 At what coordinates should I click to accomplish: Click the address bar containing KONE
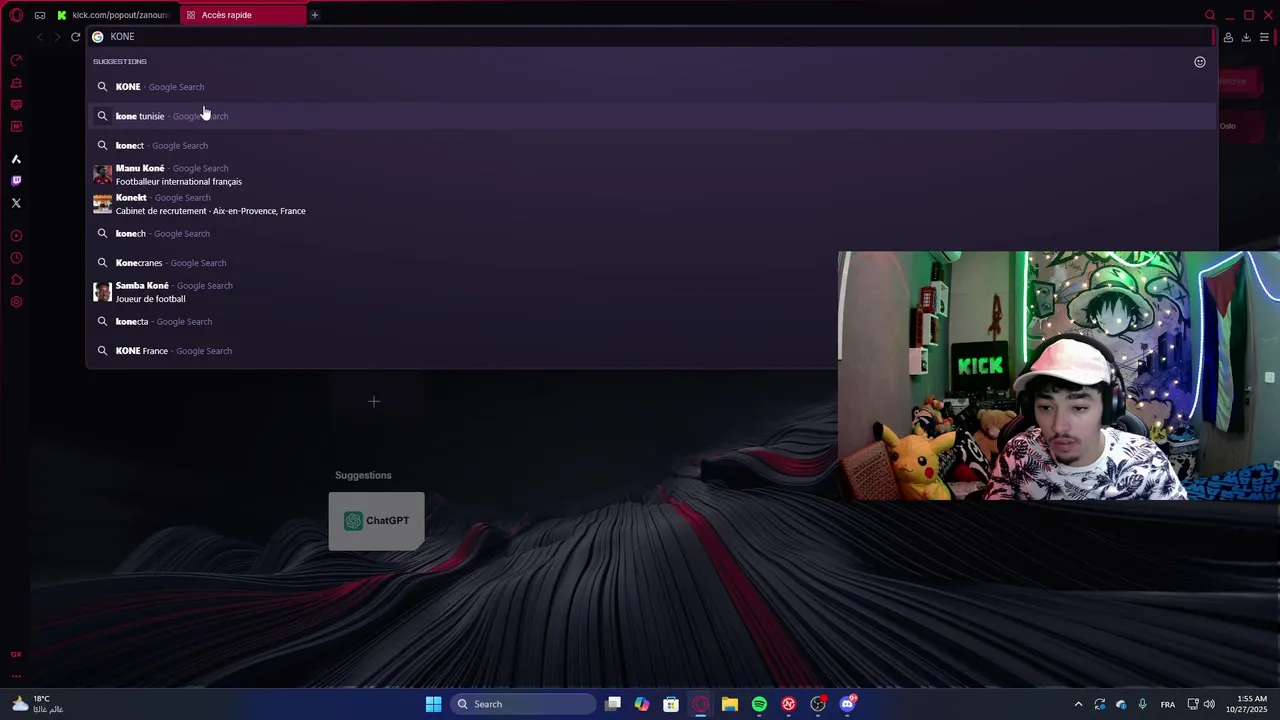click(x=650, y=37)
